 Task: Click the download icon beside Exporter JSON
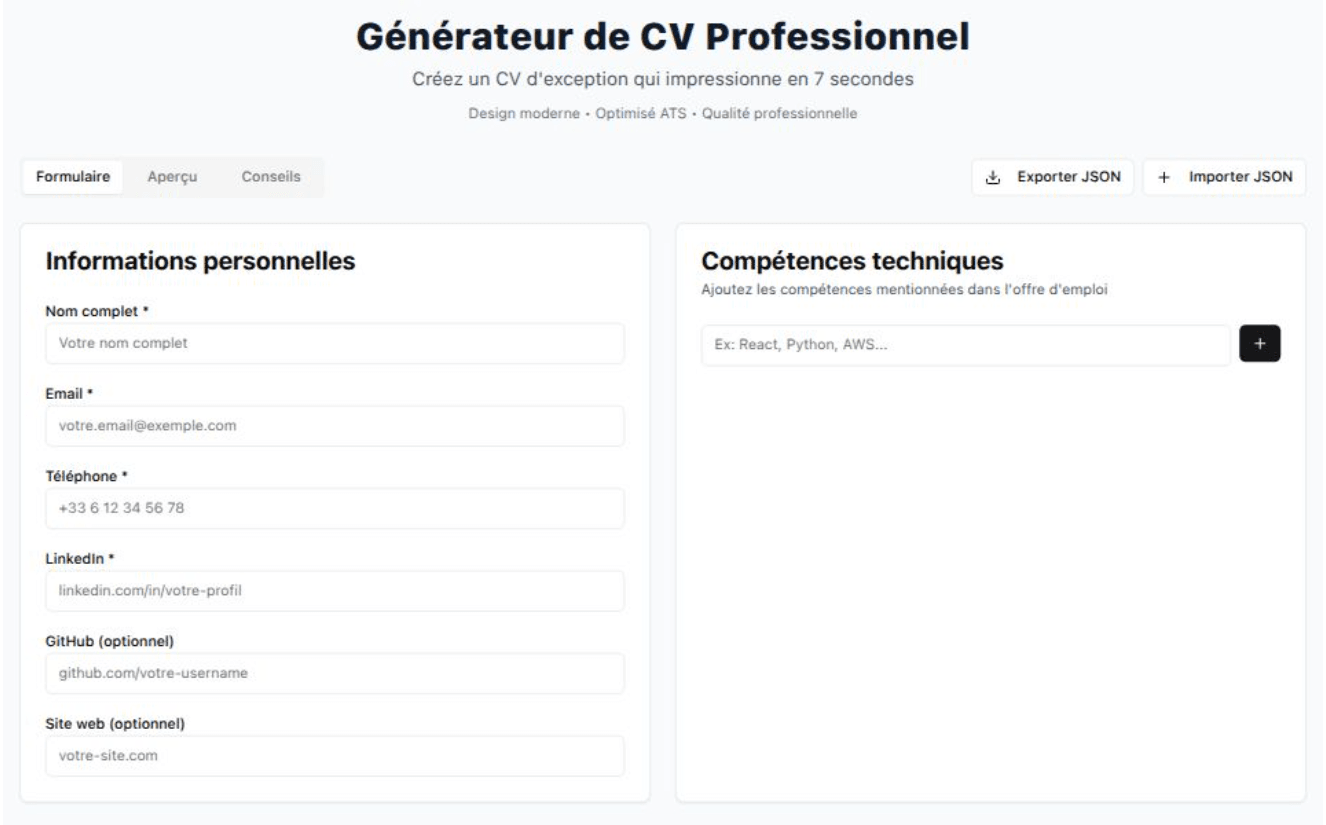[x=993, y=178]
